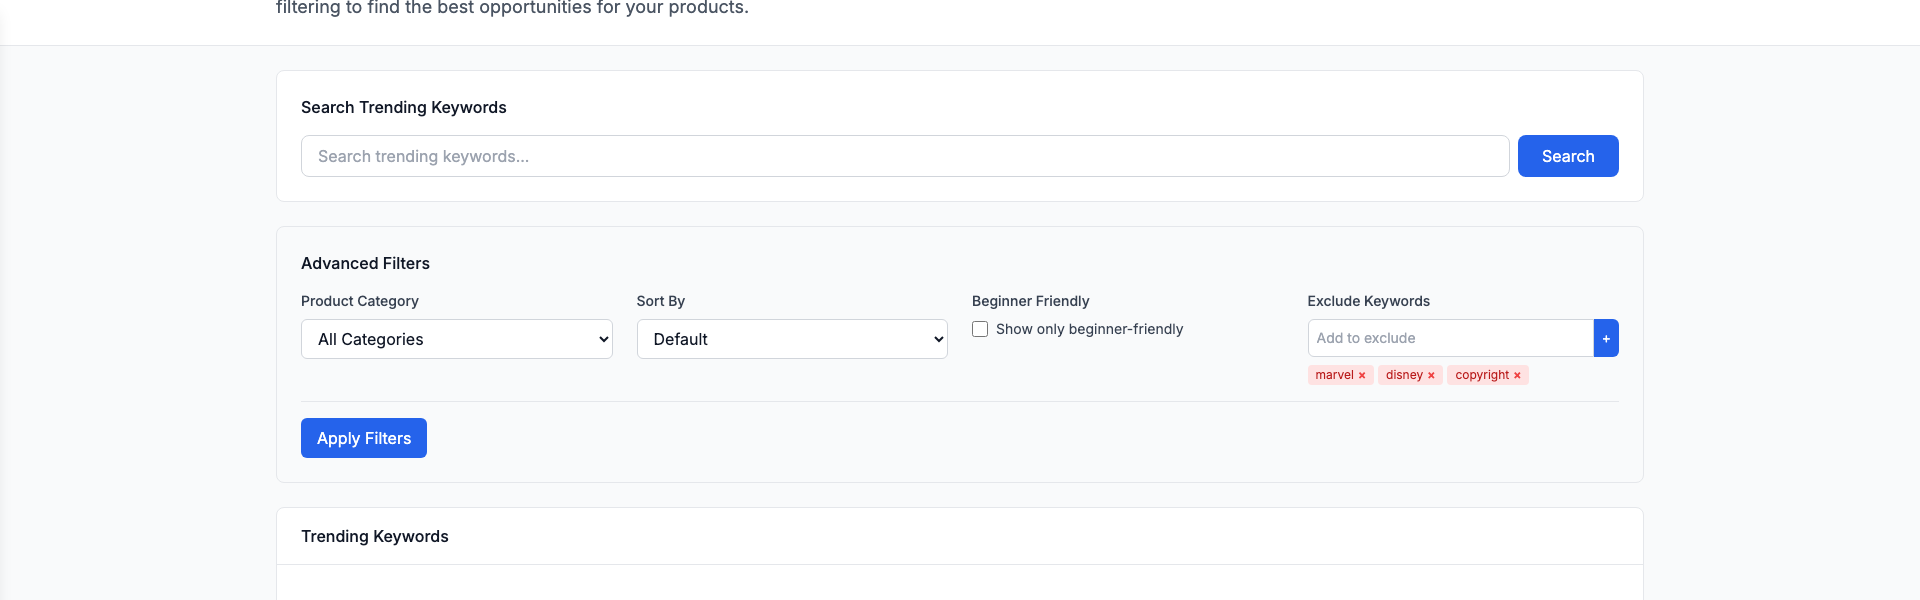Enable the Show only beginner-friendly checkbox
1920x600 pixels.
(979, 328)
